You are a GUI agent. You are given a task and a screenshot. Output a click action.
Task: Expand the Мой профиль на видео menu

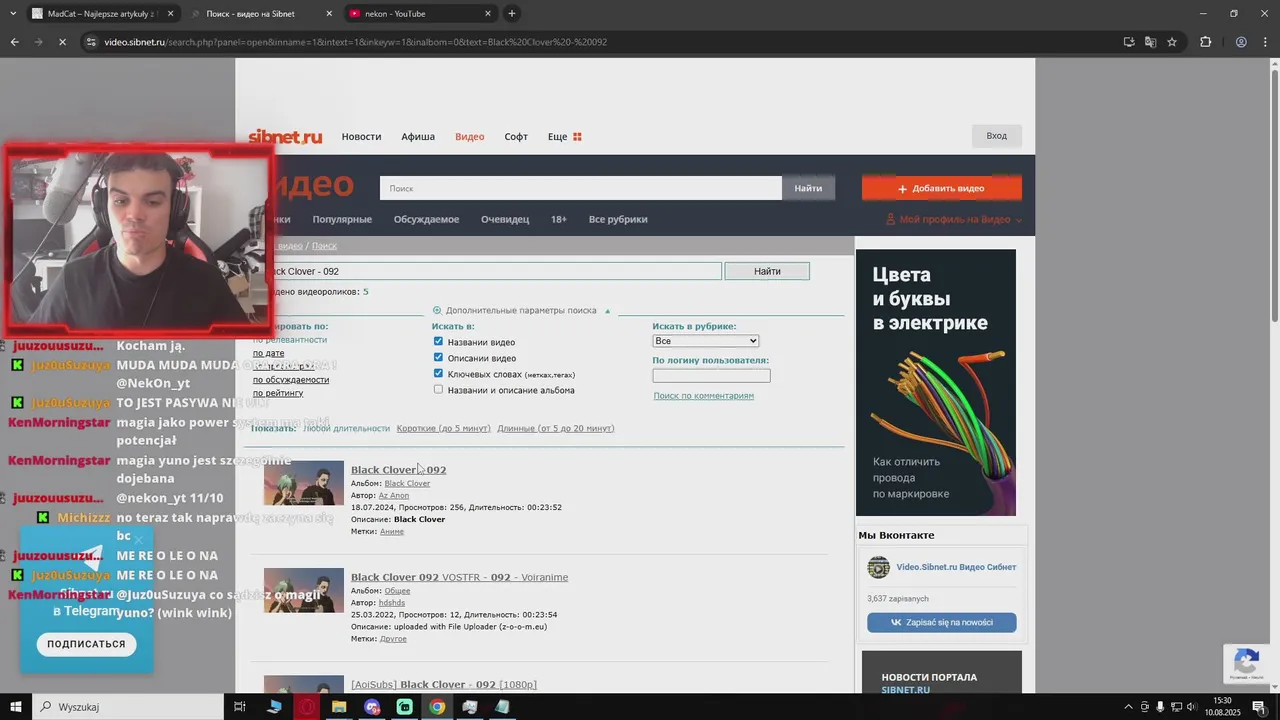click(x=954, y=219)
